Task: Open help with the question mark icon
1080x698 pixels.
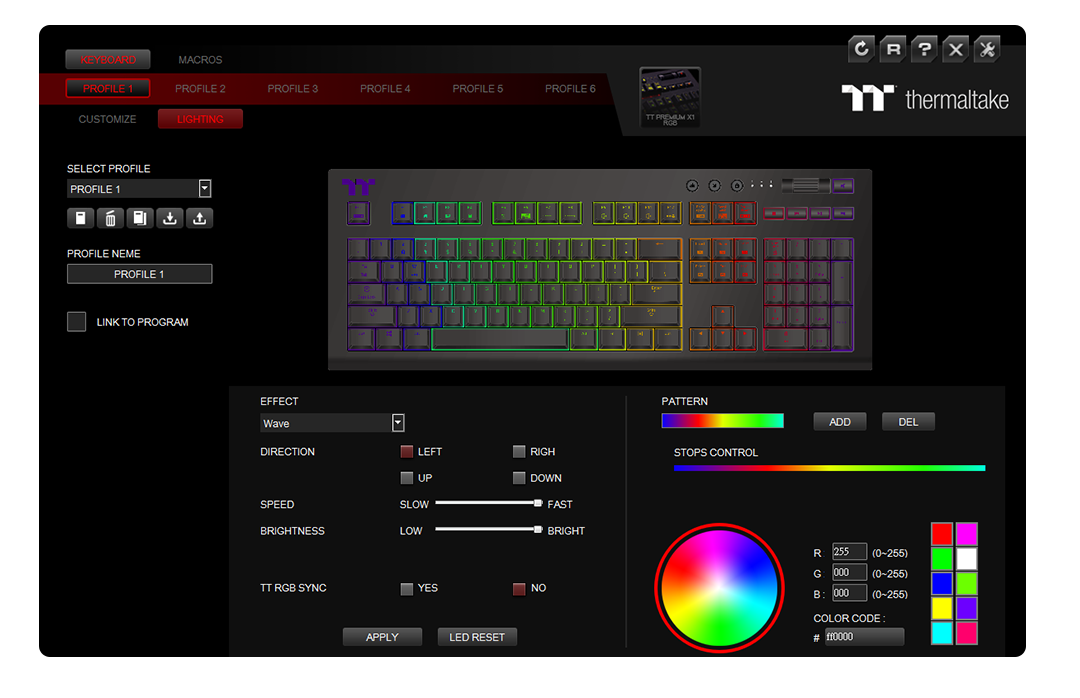Action: [924, 49]
